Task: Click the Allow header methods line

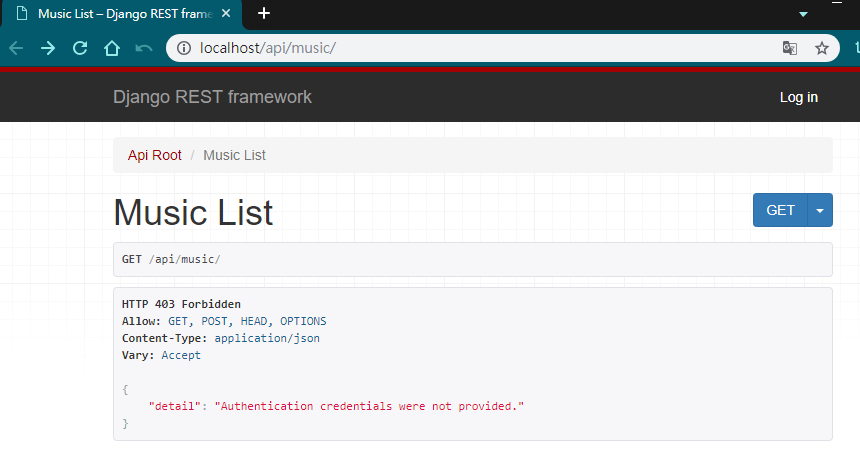Action: pyautogui.click(x=224, y=321)
